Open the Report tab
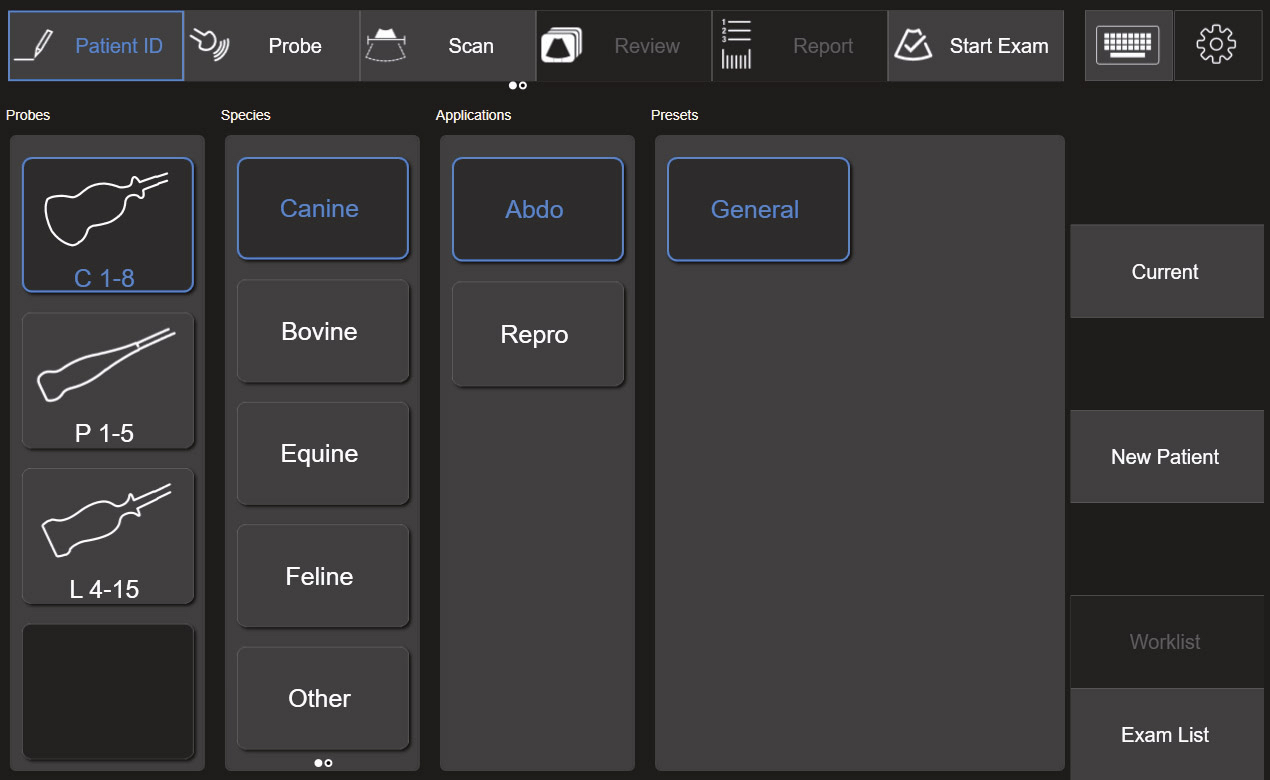 [800, 46]
